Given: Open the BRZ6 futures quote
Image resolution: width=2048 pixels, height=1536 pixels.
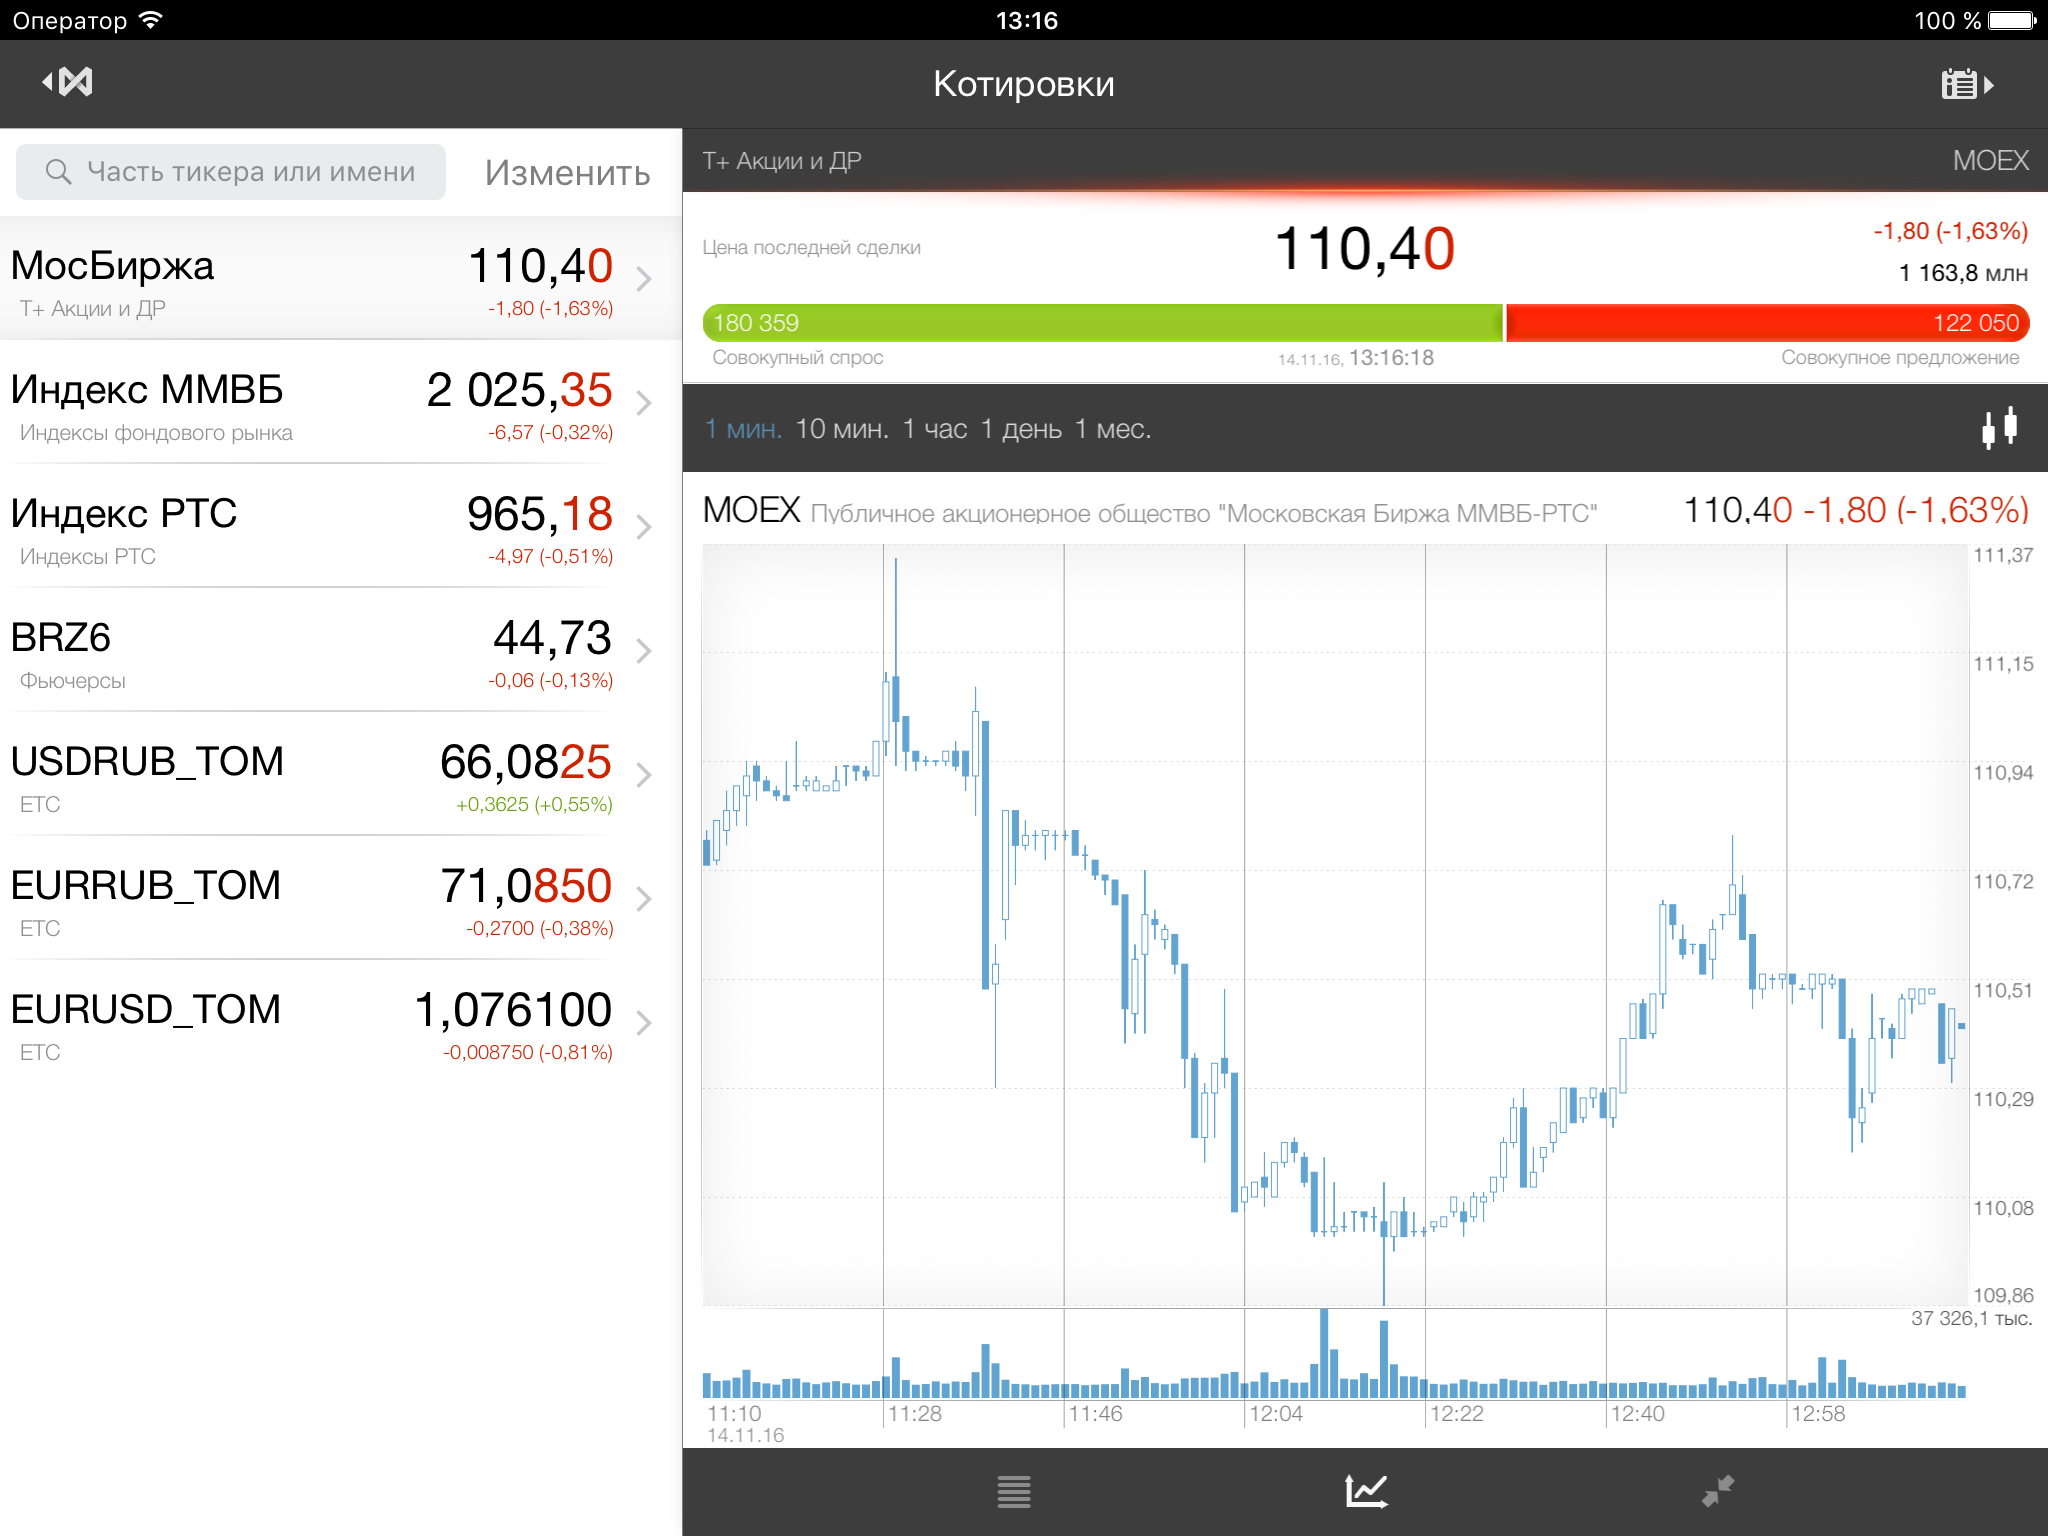Looking at the screenshot, I should (x=310, y=651).
